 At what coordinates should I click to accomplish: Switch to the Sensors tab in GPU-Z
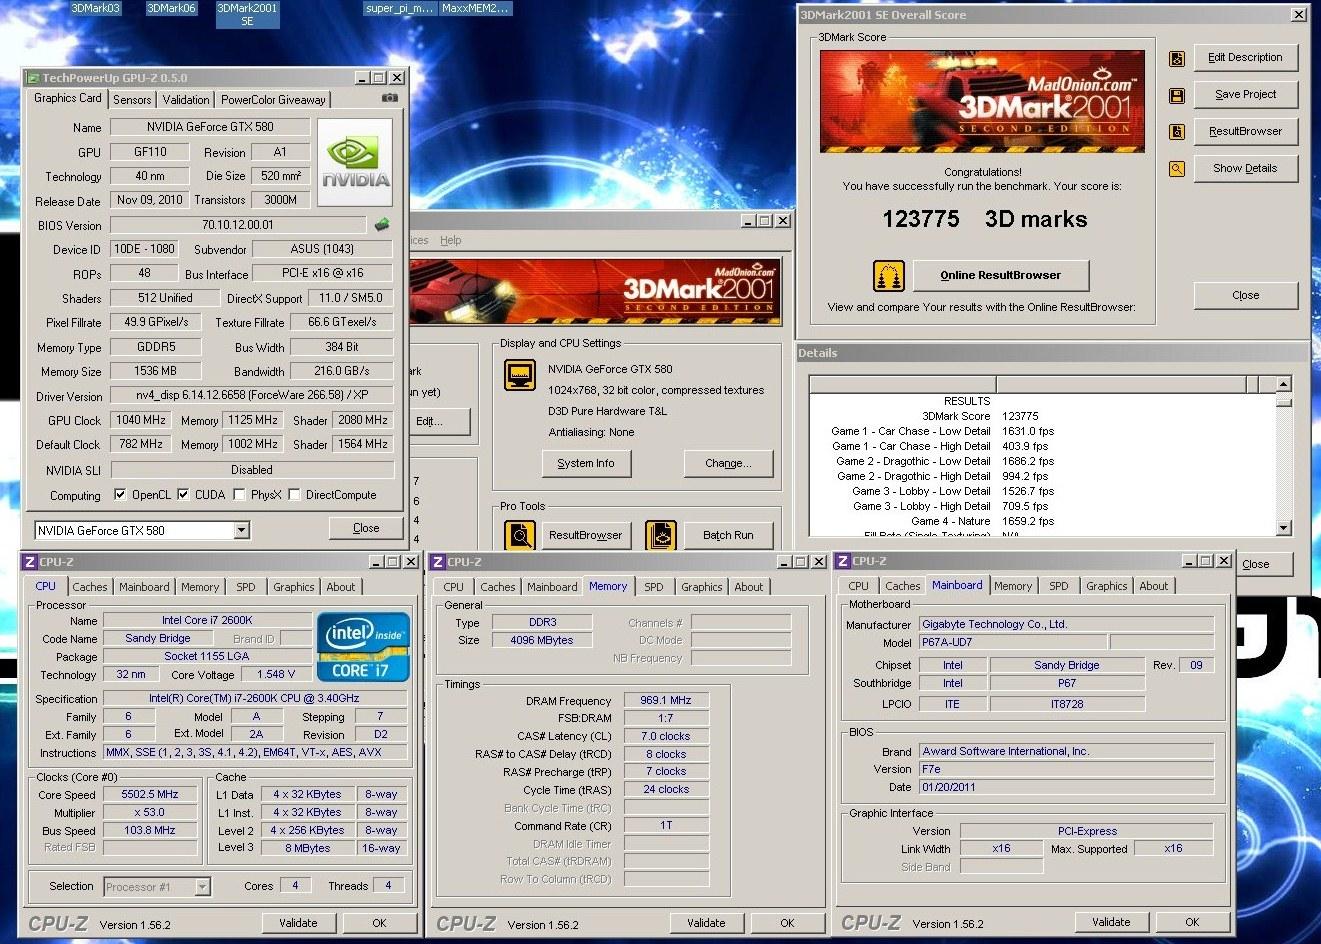coord(132,99)
